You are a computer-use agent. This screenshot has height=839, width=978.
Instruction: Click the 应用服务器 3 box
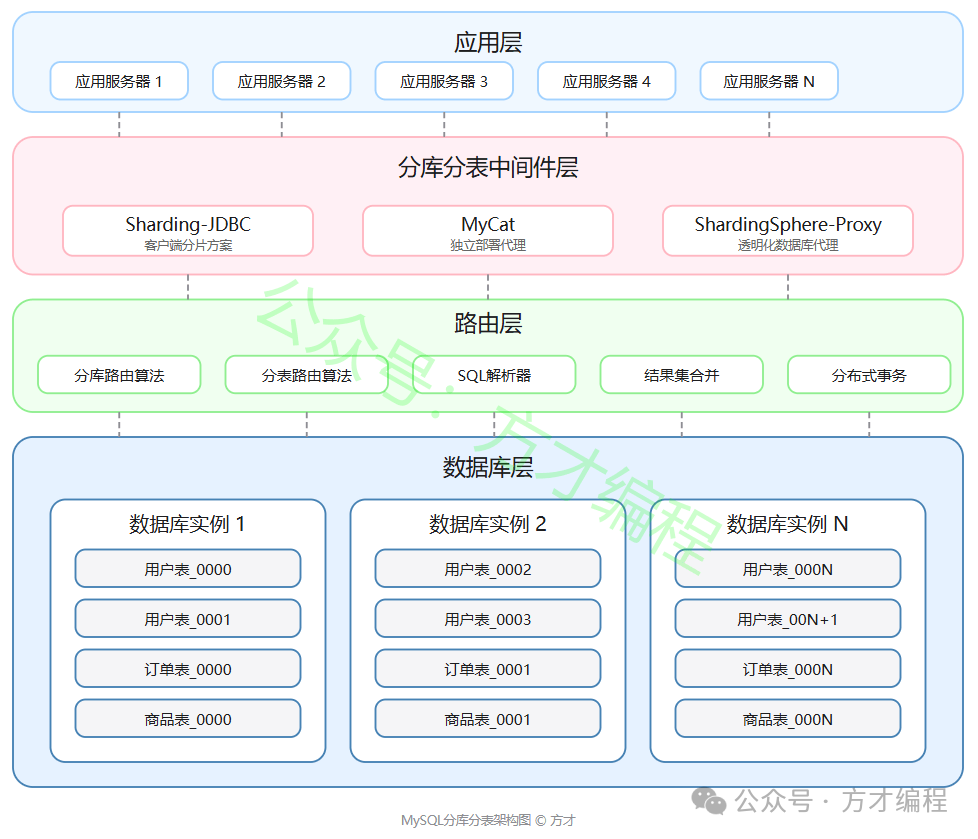pyautogui.click(x=444, y=81)
